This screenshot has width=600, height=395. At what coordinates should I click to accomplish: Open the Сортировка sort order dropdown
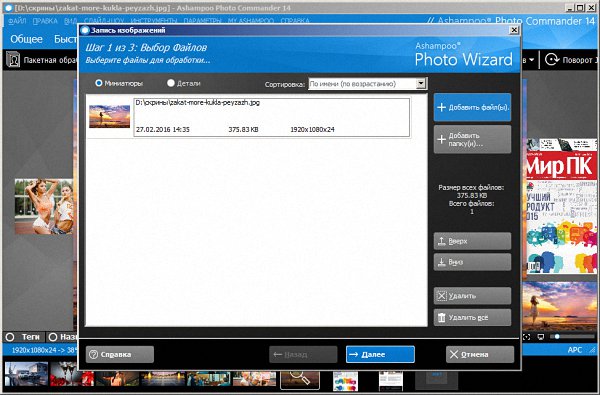click(x=367, y=83)
